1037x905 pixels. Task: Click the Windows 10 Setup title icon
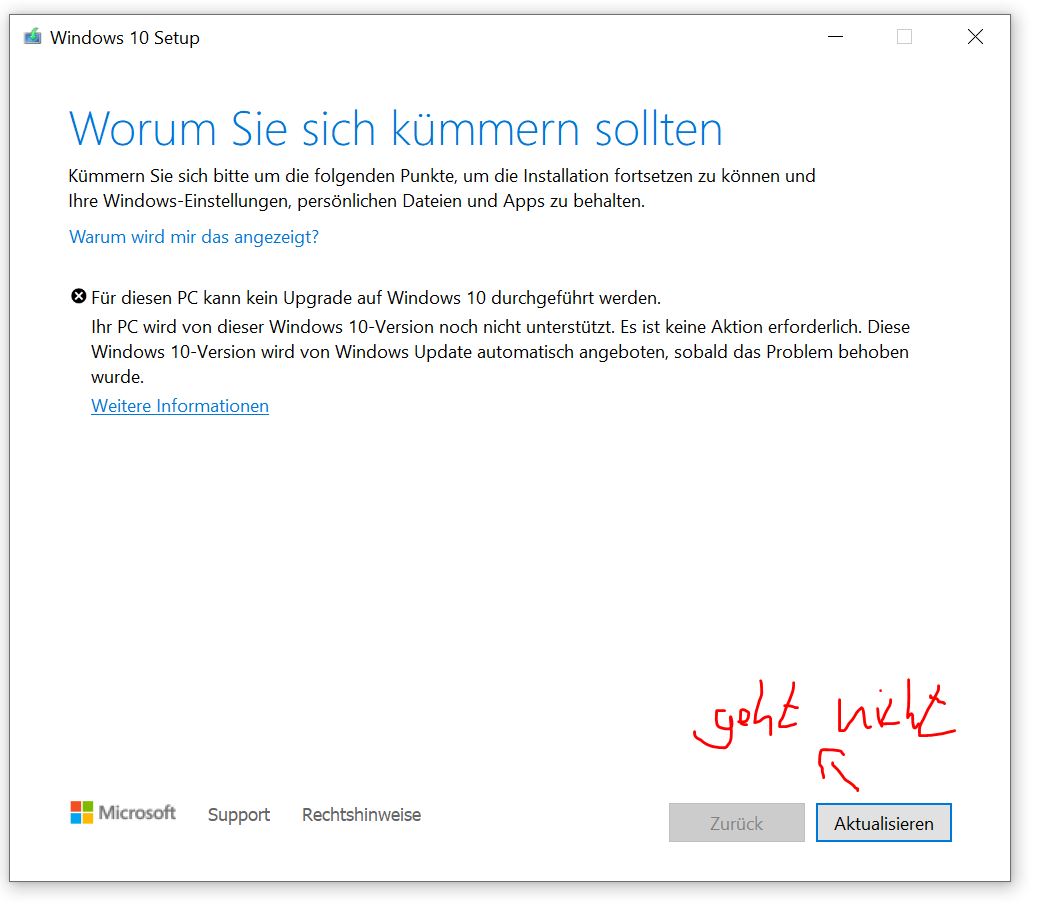click(x=32, y=36)
